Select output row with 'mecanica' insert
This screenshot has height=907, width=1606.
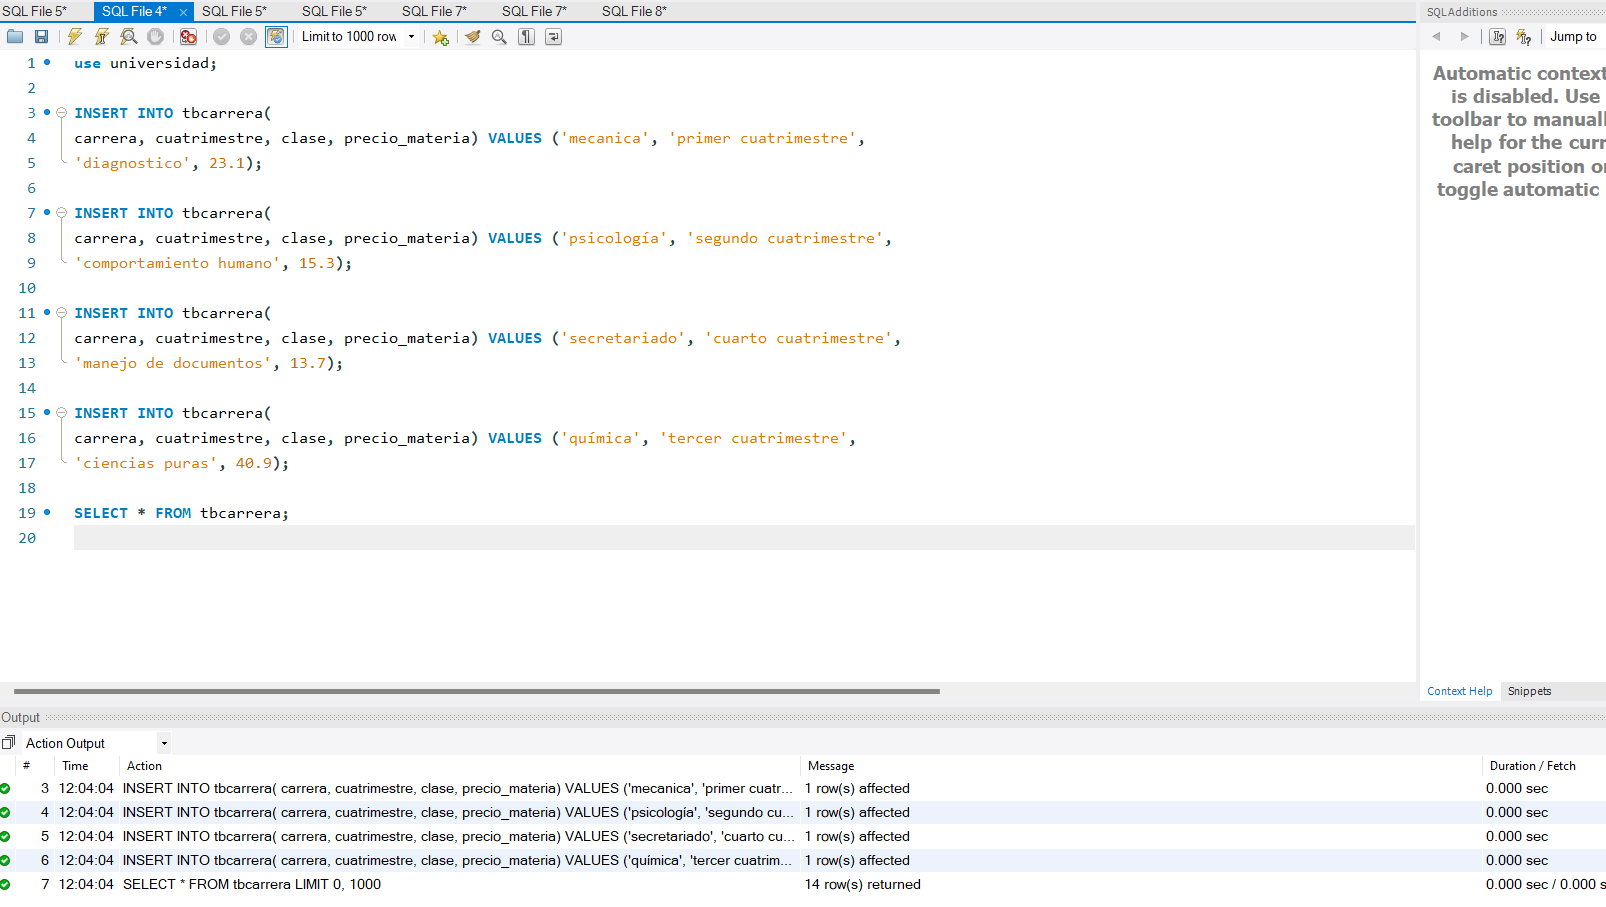pyautogui.click(x=803, y=789)
